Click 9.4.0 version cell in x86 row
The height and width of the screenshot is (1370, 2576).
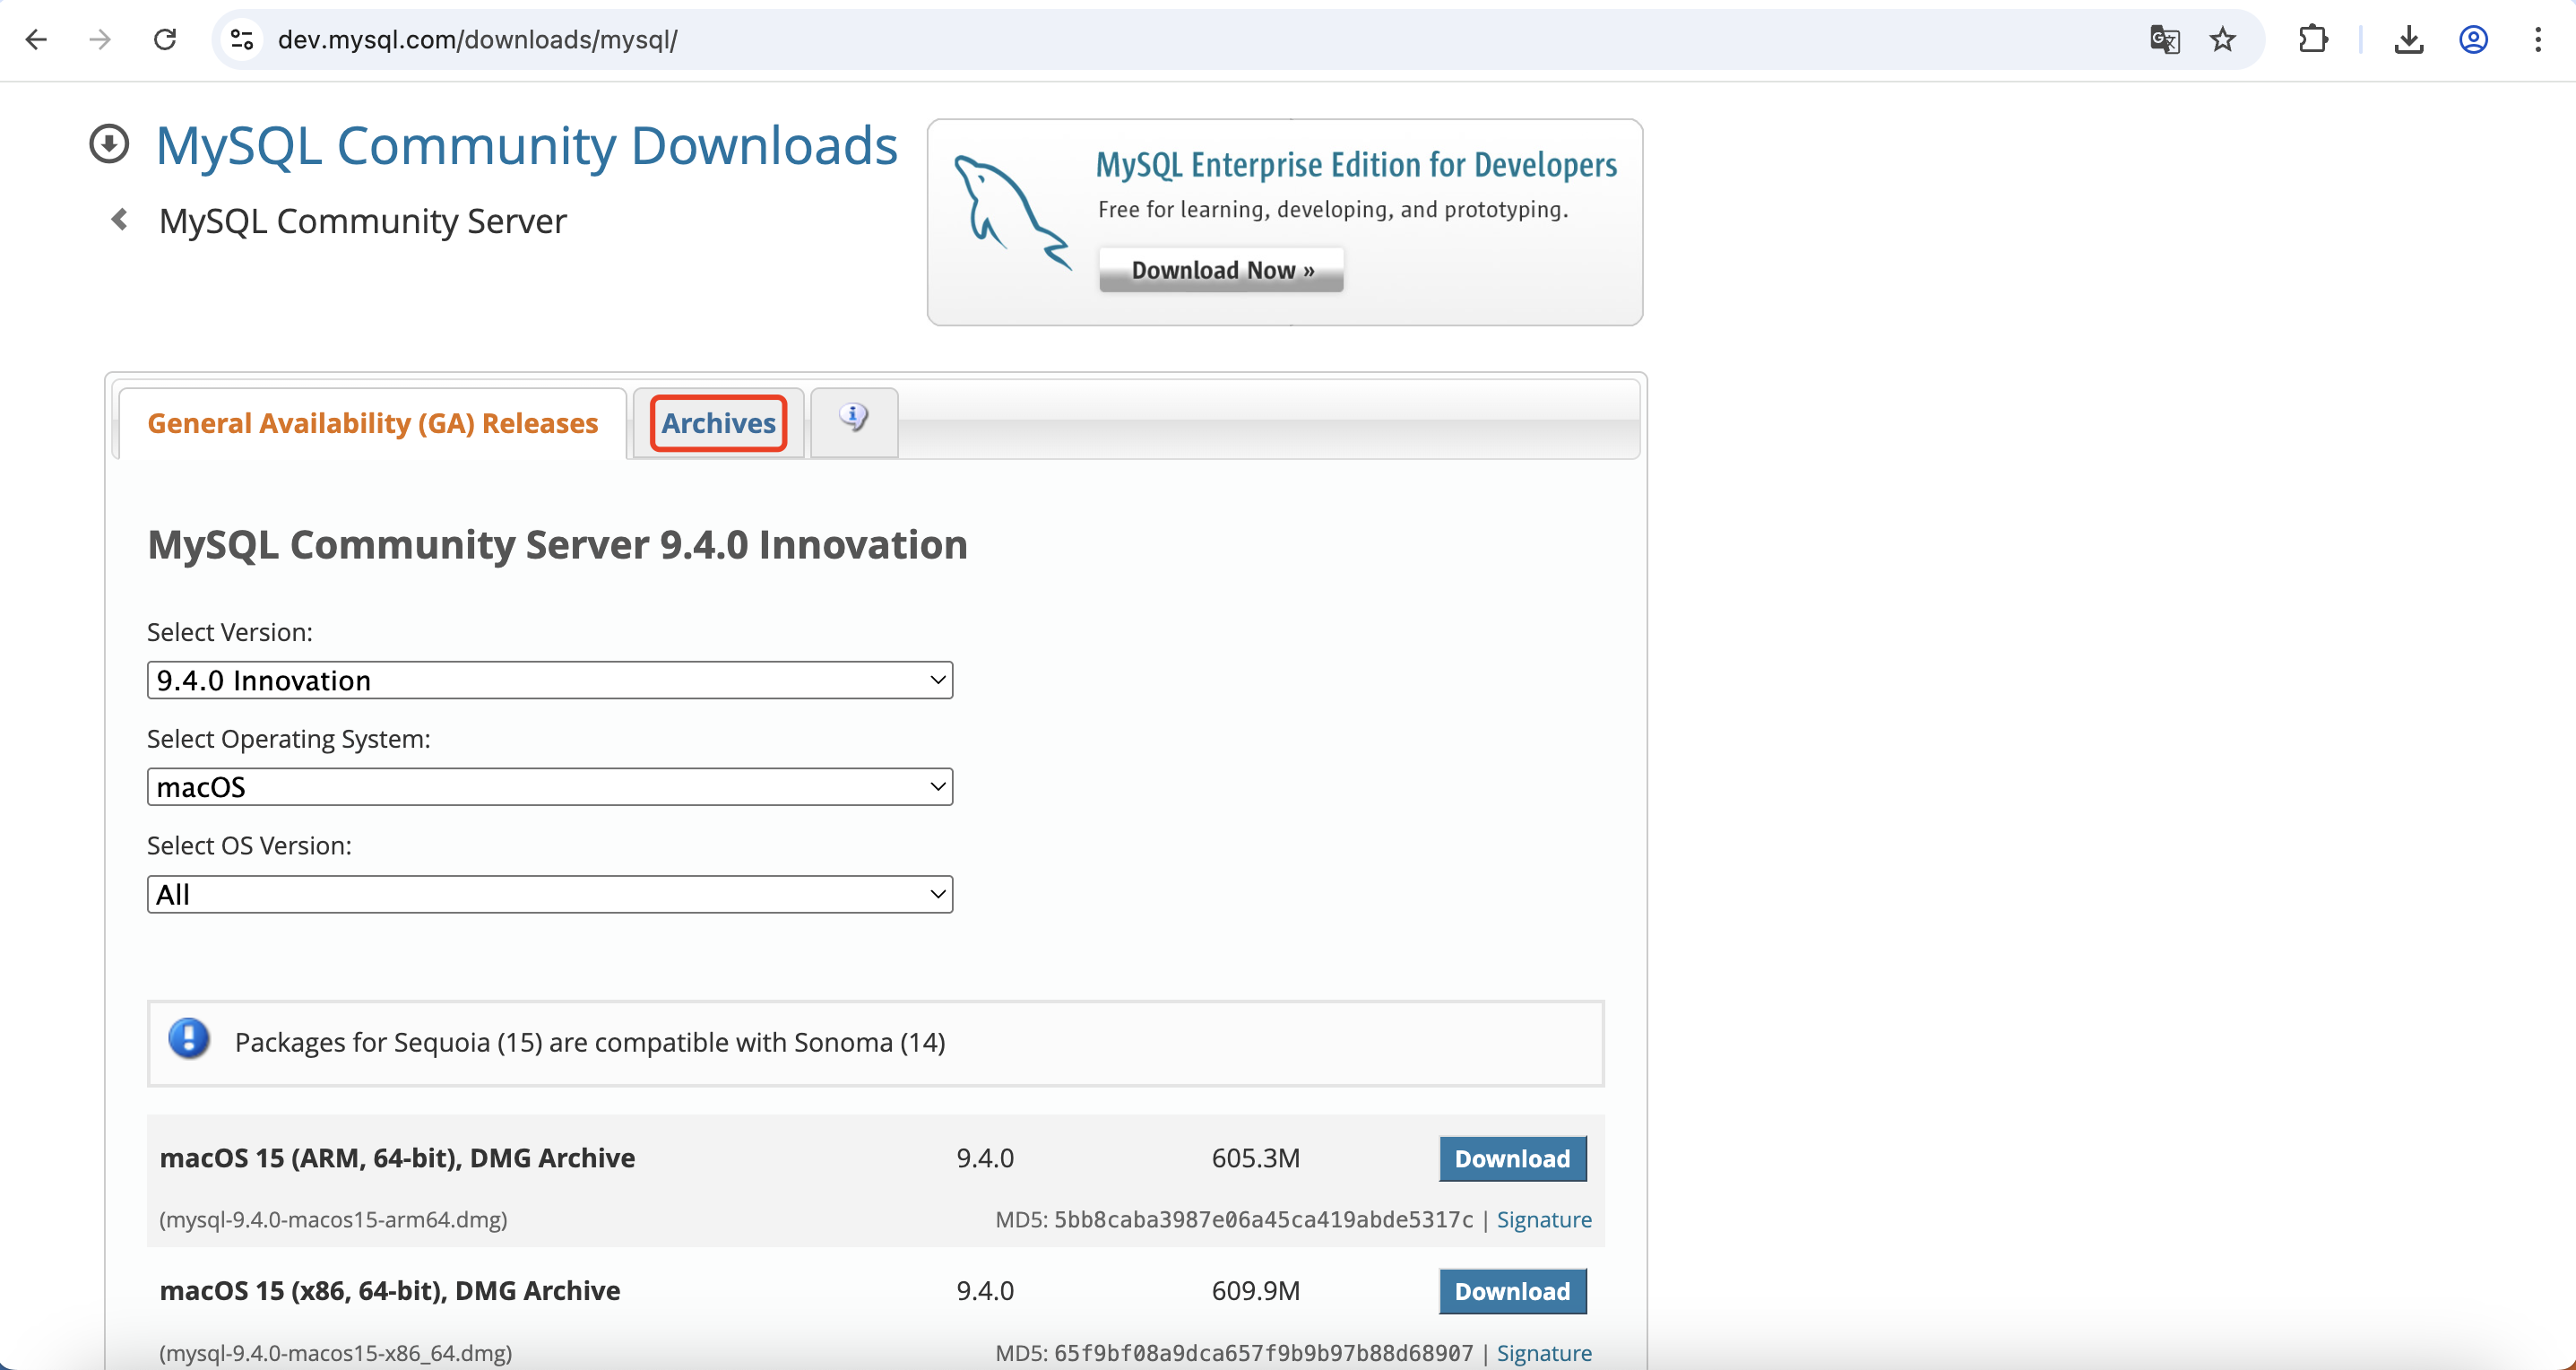point(985,1291)
